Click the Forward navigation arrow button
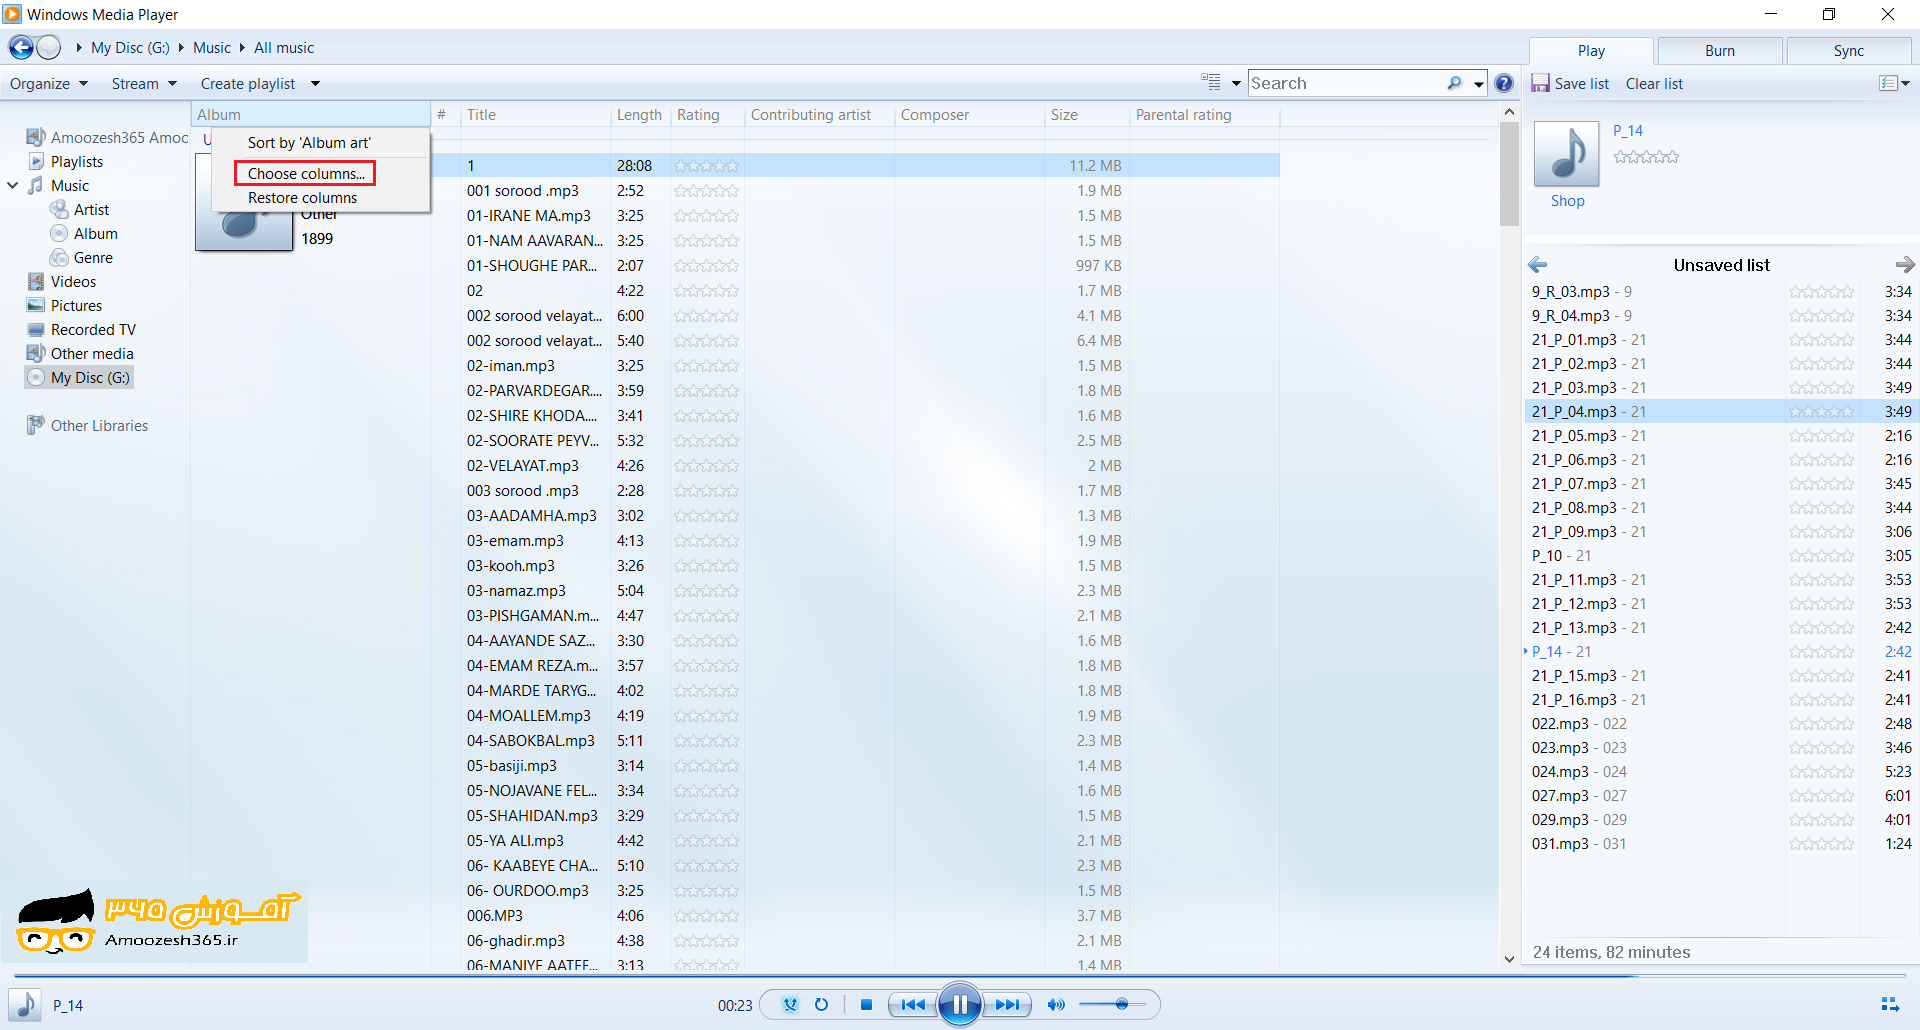 (48, 47)
